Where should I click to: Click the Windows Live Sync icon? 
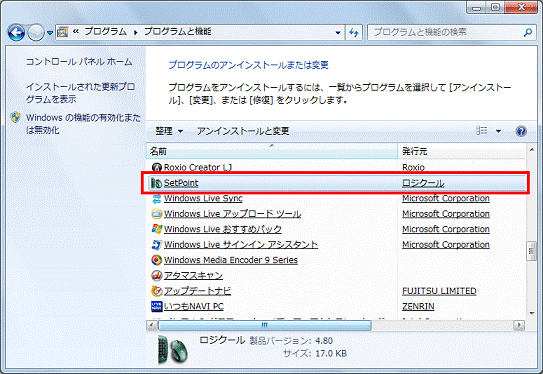pyautogui.click(x=157, y=198)
